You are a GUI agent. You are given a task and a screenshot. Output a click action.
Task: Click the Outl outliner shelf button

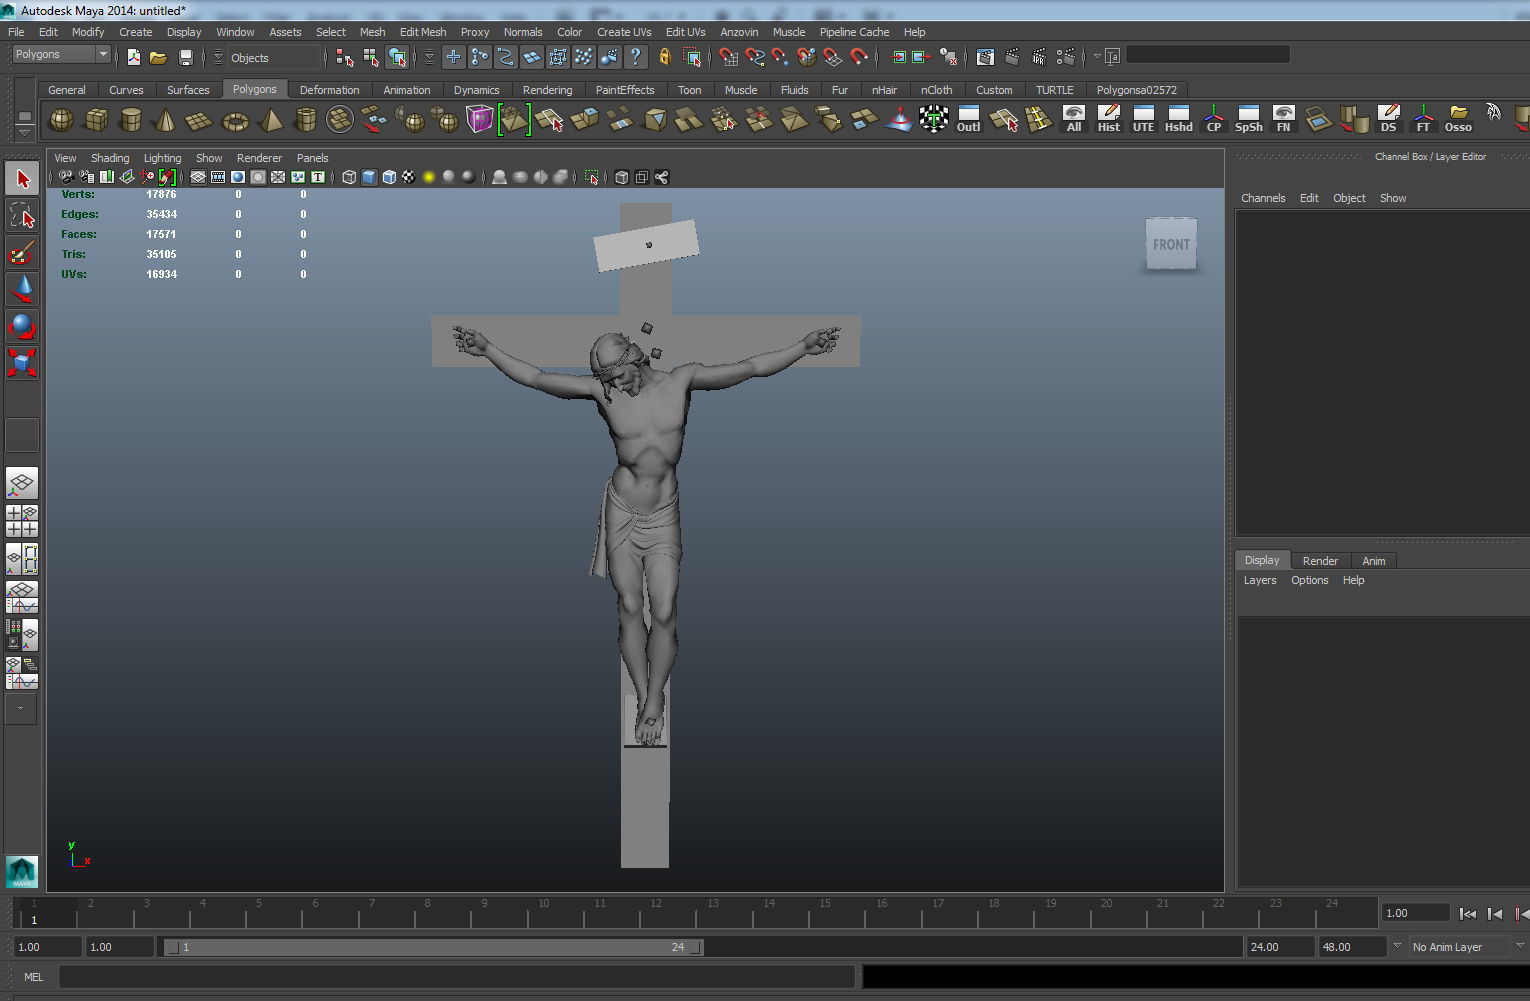(968, 120)
